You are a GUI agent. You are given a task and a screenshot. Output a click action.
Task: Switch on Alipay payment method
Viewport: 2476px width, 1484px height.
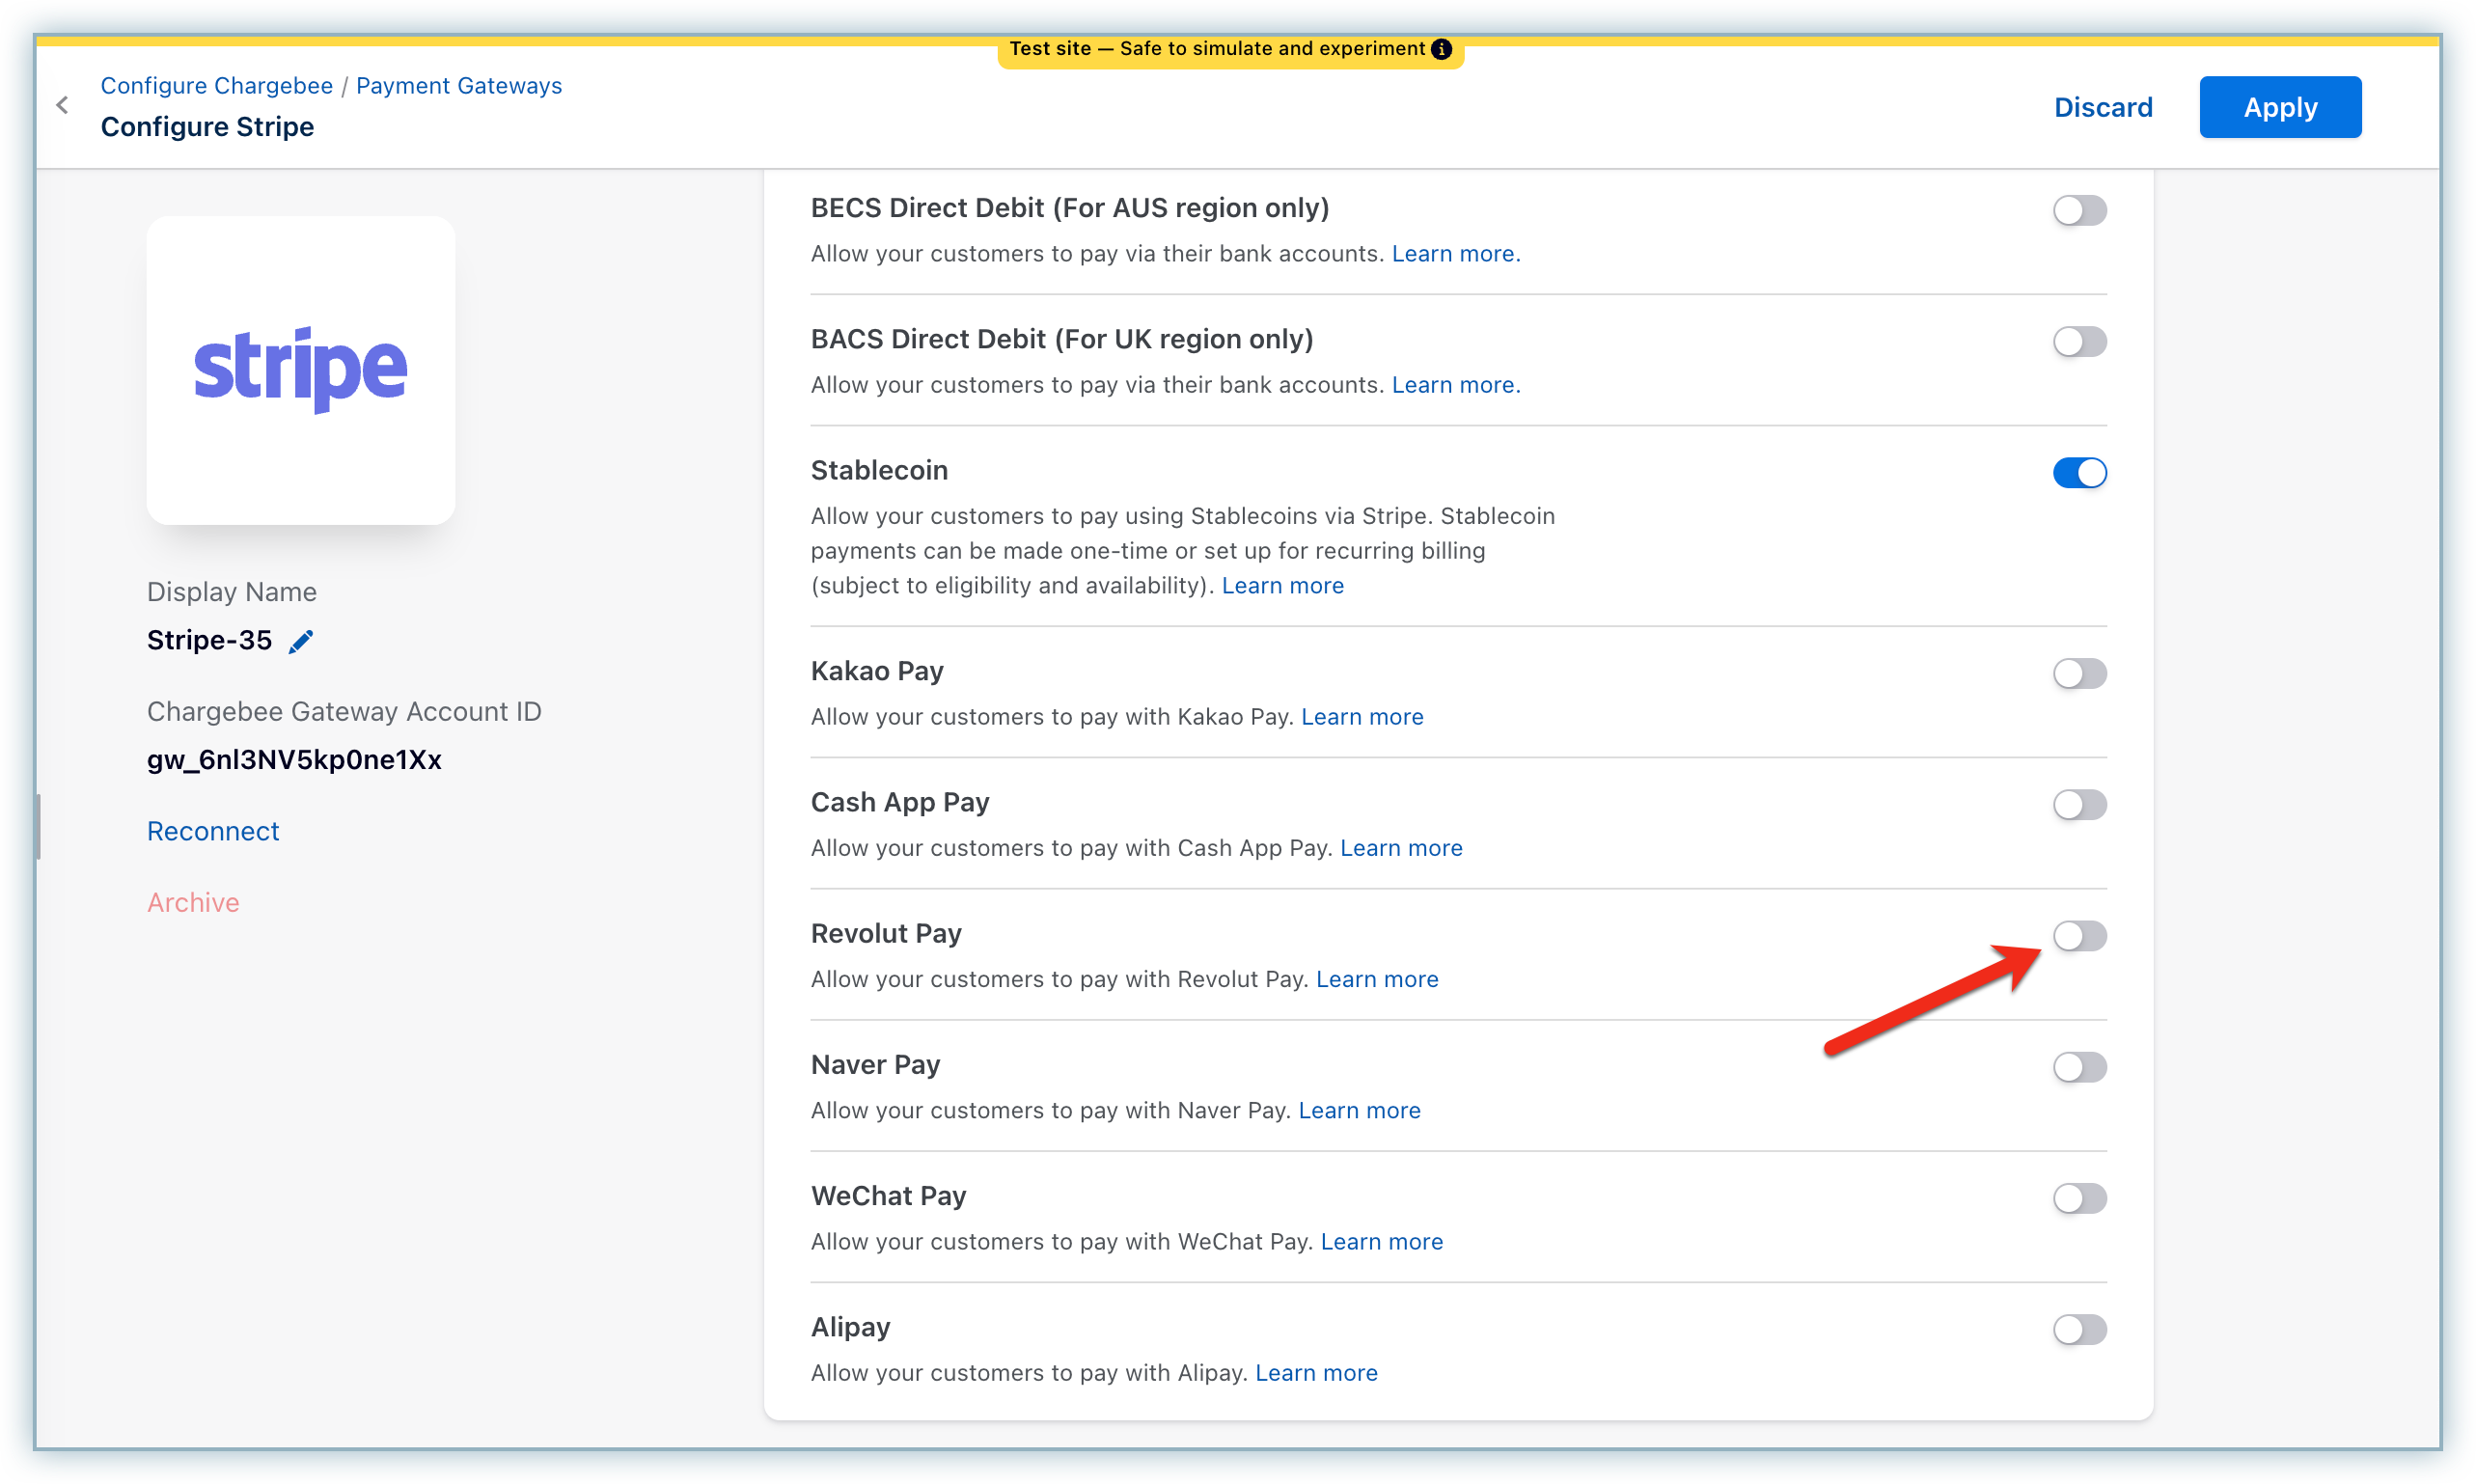[2079, 1328]
